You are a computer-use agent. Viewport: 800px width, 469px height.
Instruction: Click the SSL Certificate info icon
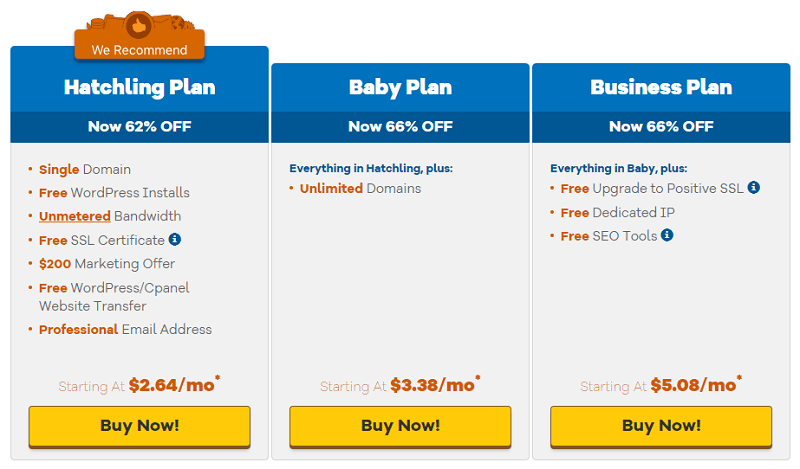pyautogui.click(x=175, y=239)
